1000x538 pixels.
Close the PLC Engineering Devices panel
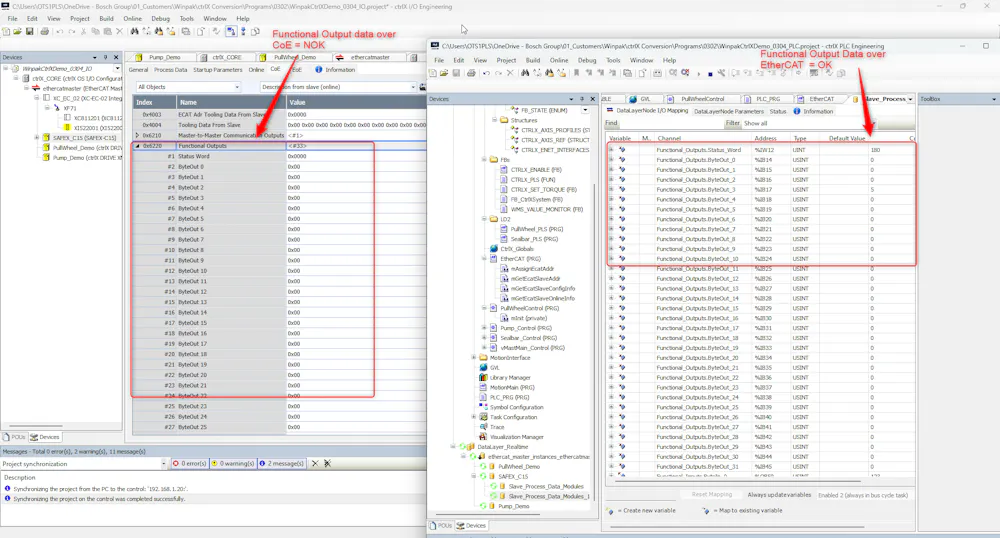[592, 99]
